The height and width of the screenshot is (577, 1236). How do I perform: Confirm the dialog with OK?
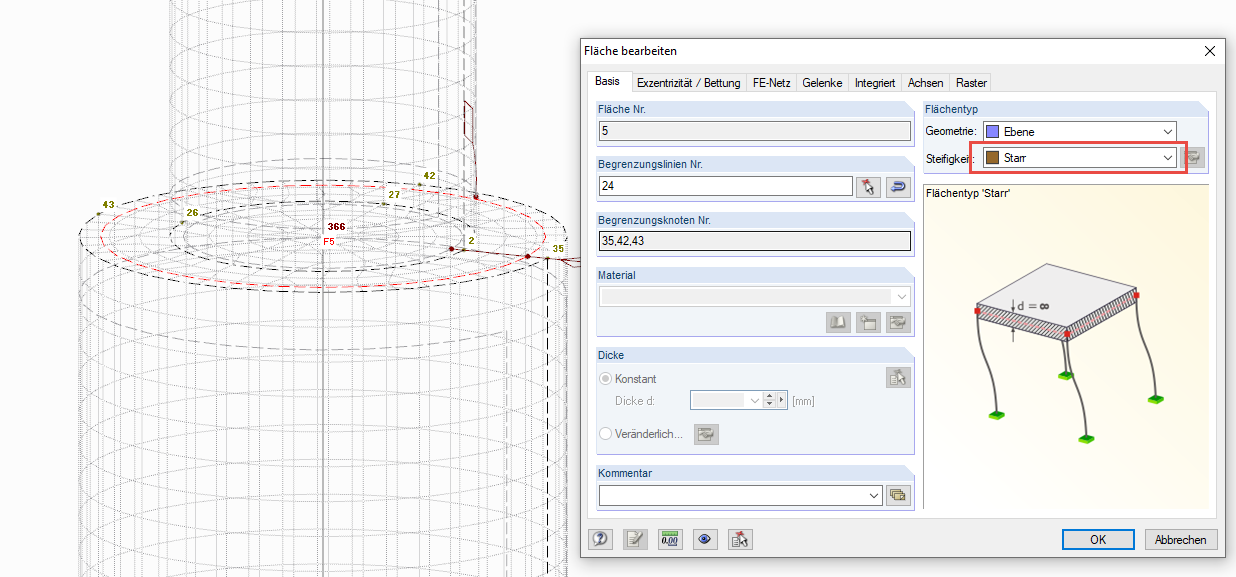(x=1098, y=539)
